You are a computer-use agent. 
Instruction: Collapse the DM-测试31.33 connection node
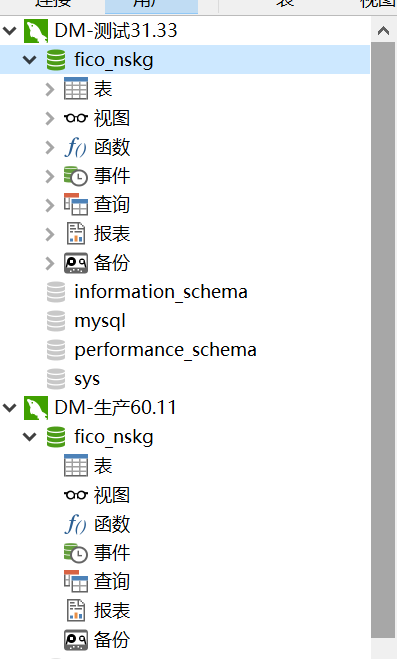click(9, 31)
